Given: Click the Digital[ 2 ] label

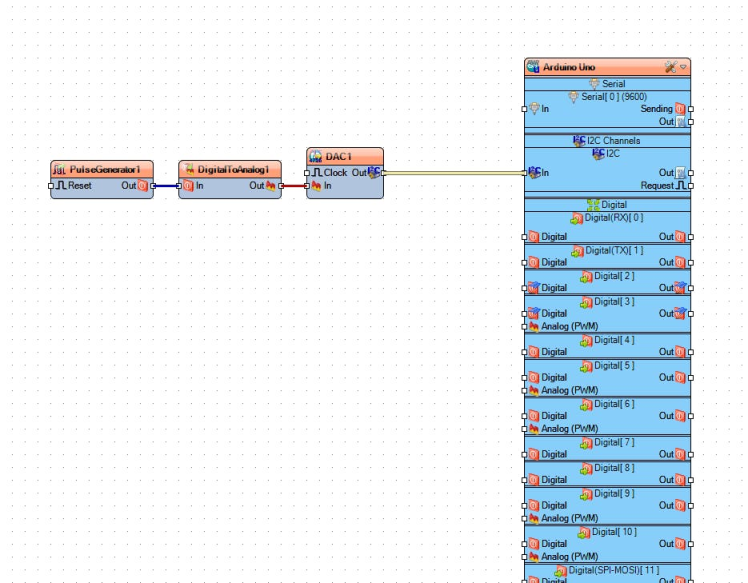Looking at the screenshot, I should [614, 276].
